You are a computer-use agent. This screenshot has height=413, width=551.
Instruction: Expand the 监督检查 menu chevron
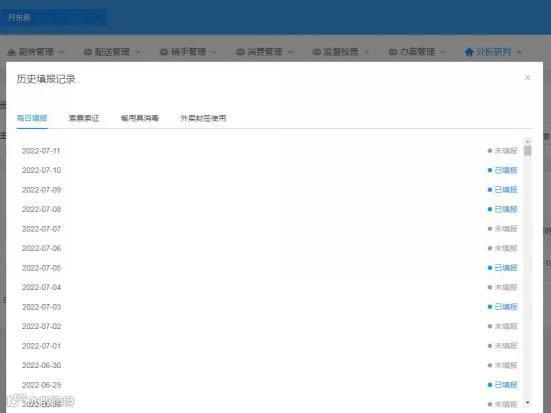pyautogui.click(x=367, y=52)
